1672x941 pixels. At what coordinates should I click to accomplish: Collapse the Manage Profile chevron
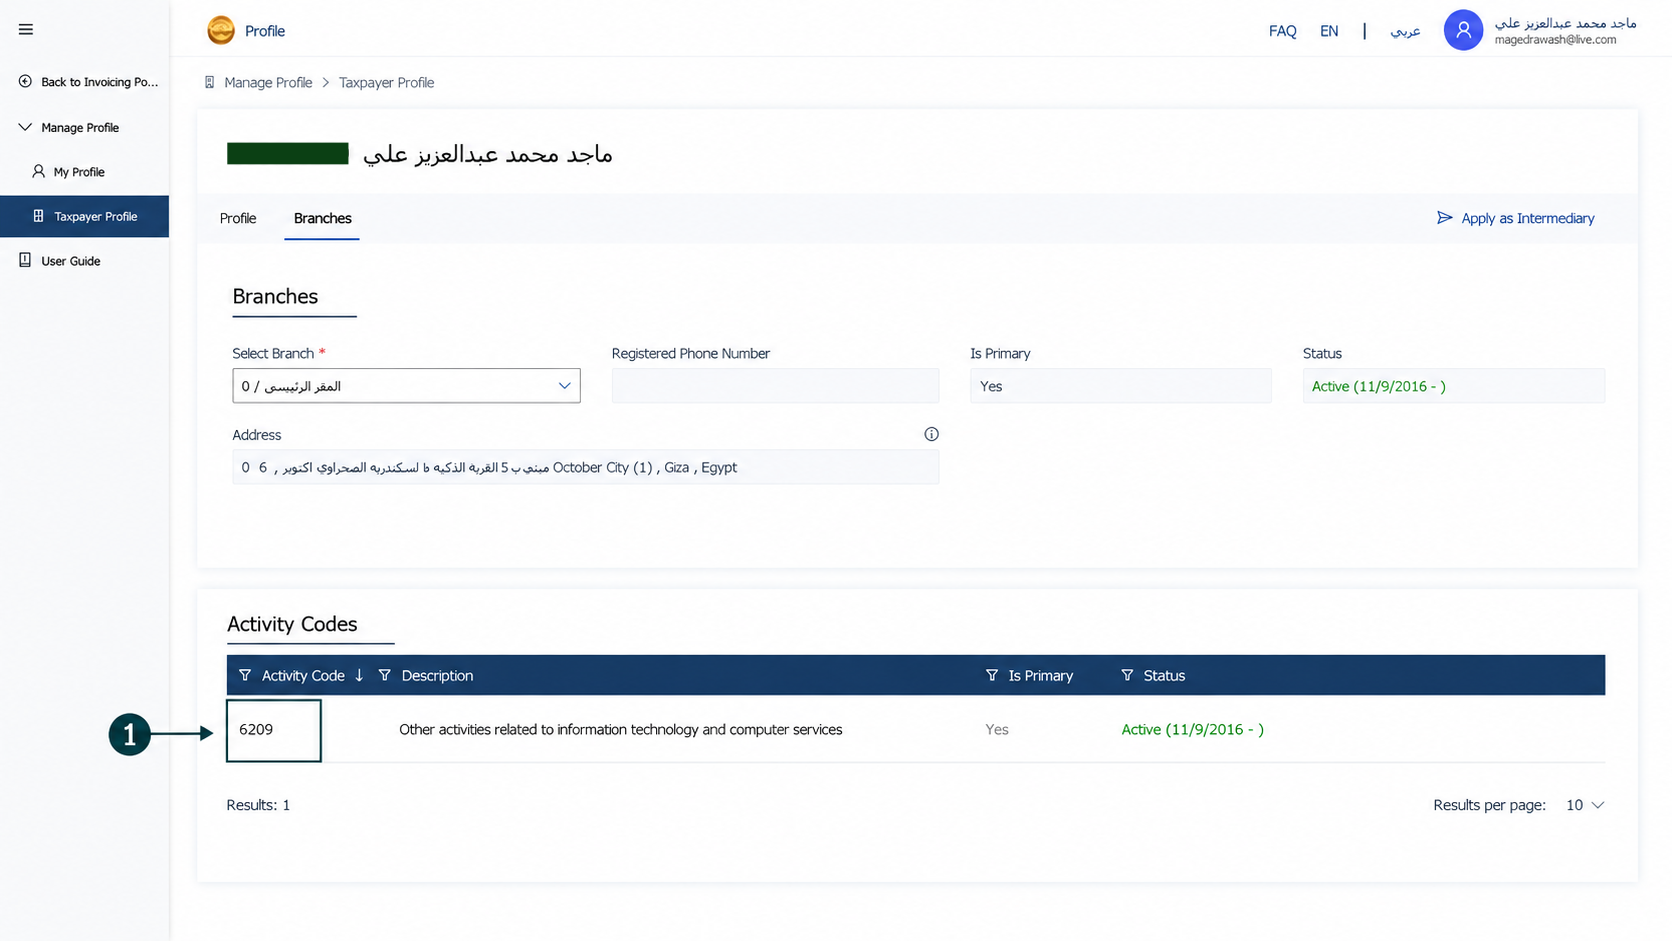click(x=25, y=127)
